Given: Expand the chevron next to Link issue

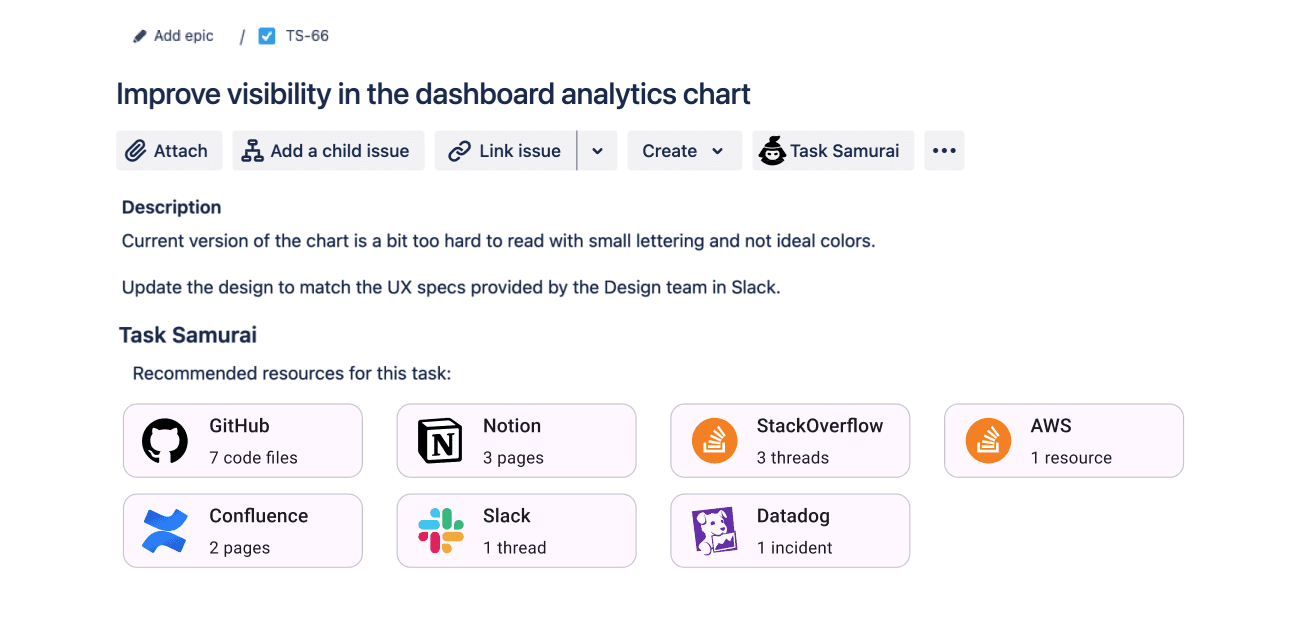Looking at the screenshot, I should click(598, 150).
